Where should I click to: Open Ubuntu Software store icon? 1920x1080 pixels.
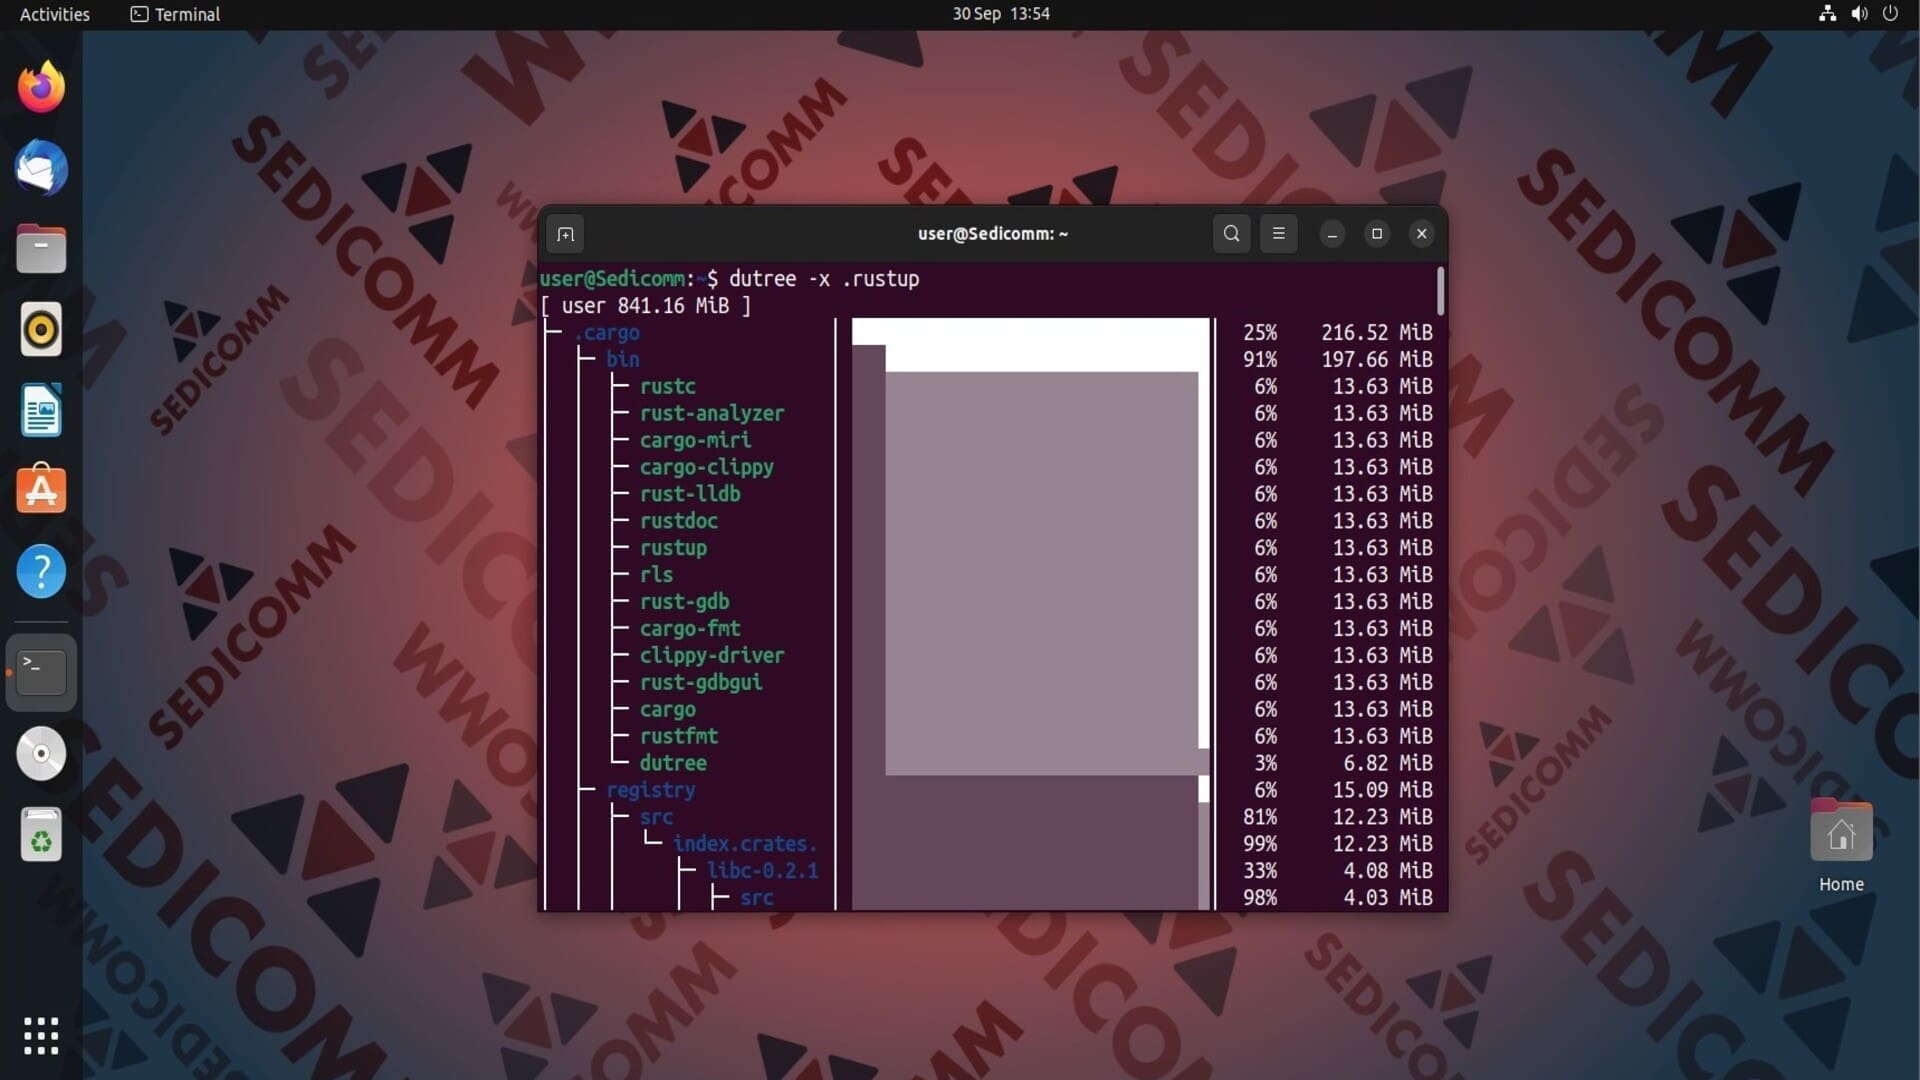[41, 490]
